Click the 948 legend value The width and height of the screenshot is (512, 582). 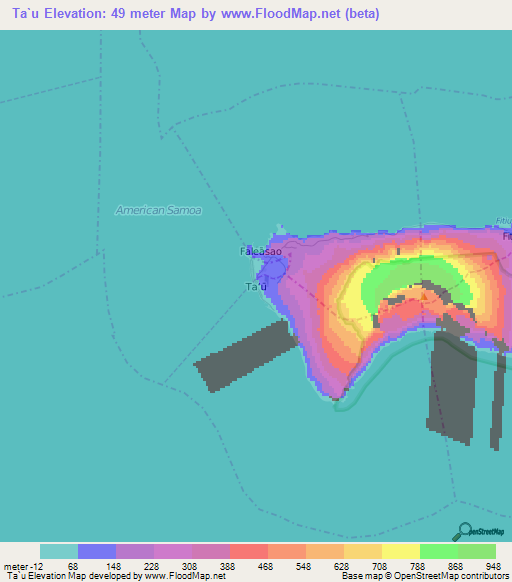pos(493,566)
